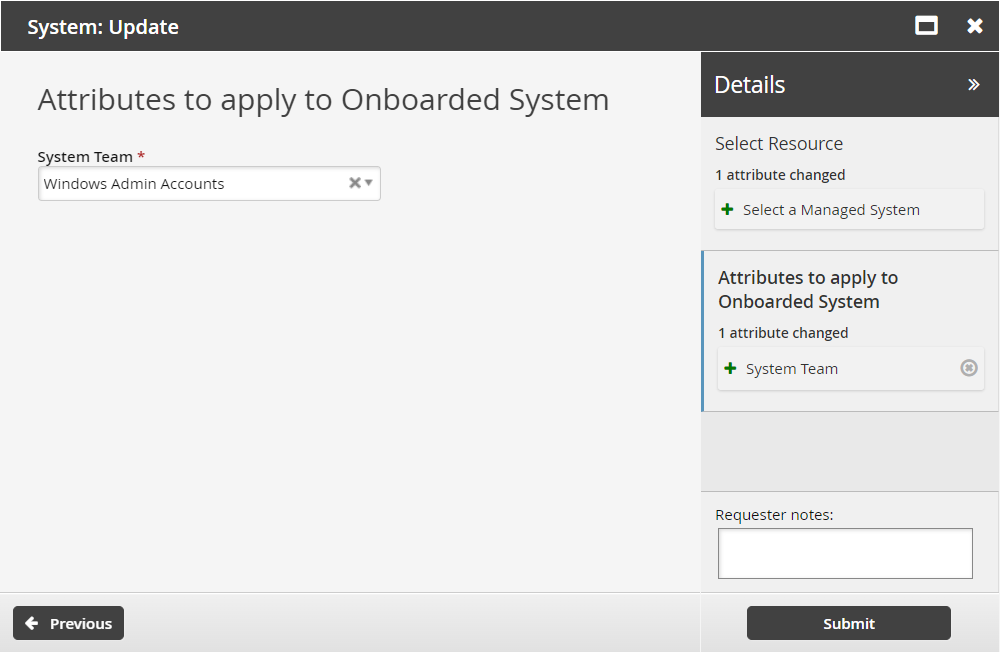Click the System Team field label
Viewport: 1000px width, 652px height.
coord(85,157)
